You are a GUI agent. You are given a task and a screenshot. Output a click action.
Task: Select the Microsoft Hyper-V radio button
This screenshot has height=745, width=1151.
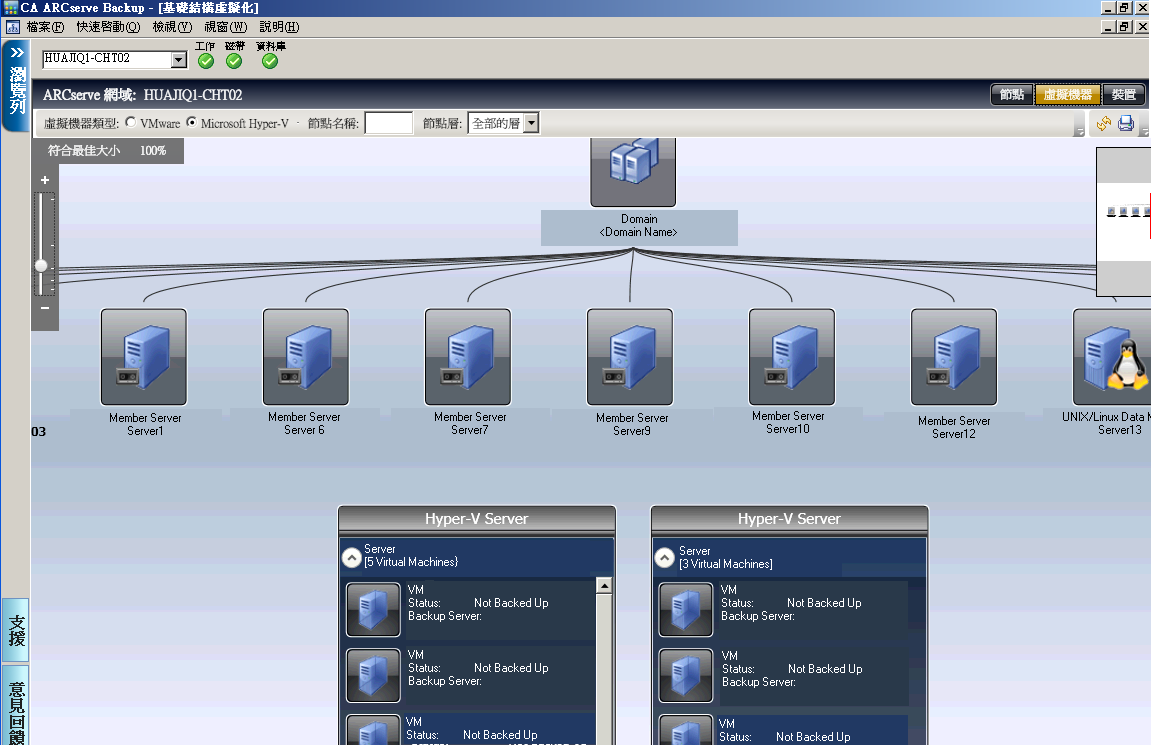[192, 123]
